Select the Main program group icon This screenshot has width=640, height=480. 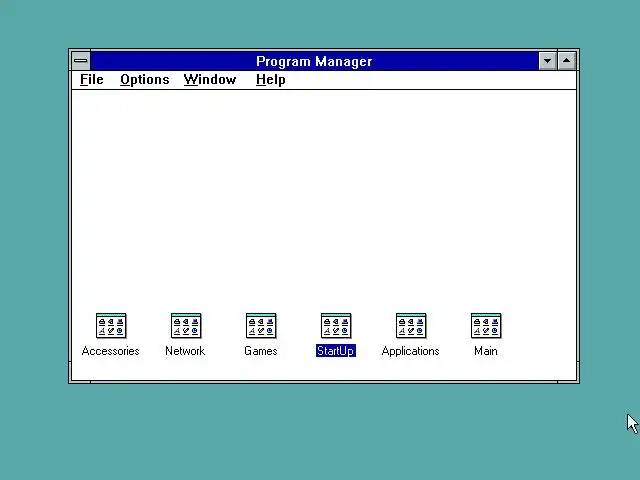tap(486, 326)
